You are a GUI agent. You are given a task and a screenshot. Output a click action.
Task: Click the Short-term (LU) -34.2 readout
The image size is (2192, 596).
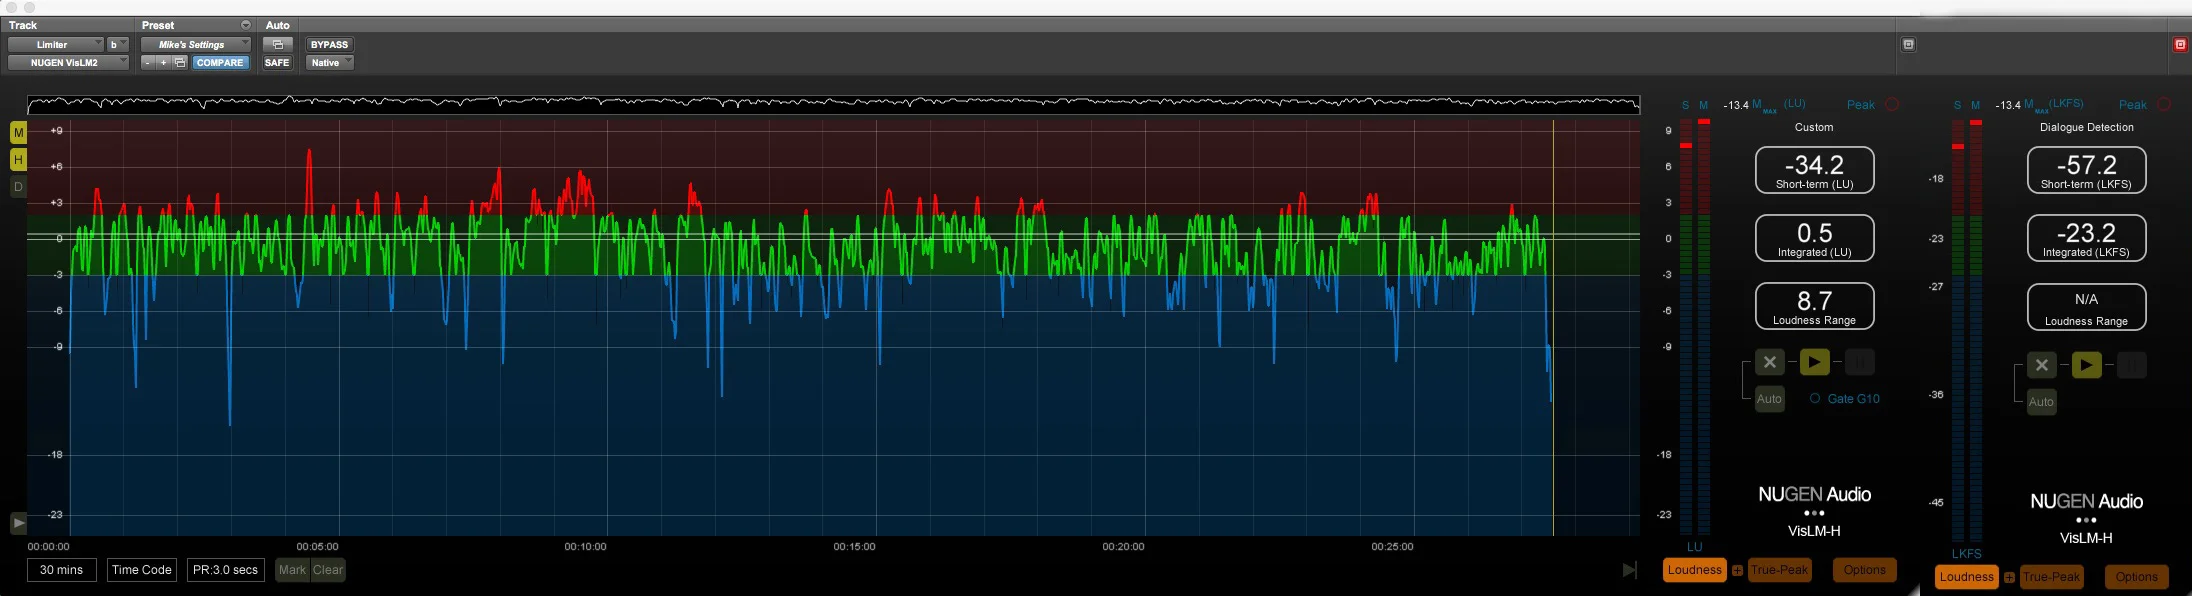pos(1814,170)
